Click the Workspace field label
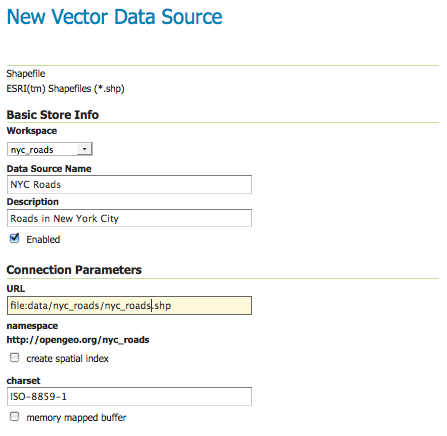Screen dimensions: 447x436 (32, 131)
